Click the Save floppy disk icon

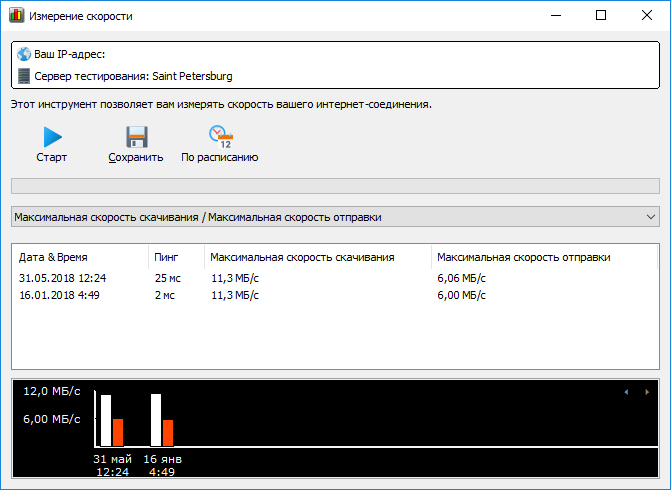pos(136,137)
